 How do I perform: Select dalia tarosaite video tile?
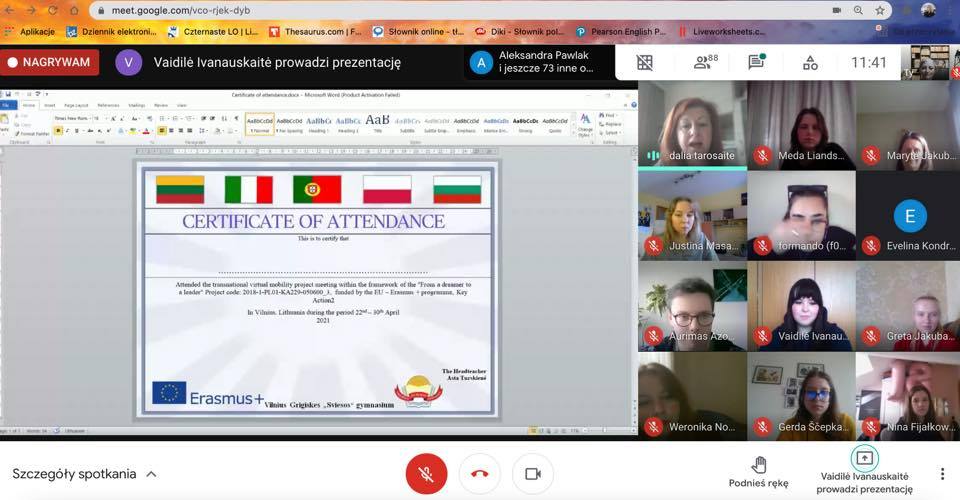click(x=692, y=125)
